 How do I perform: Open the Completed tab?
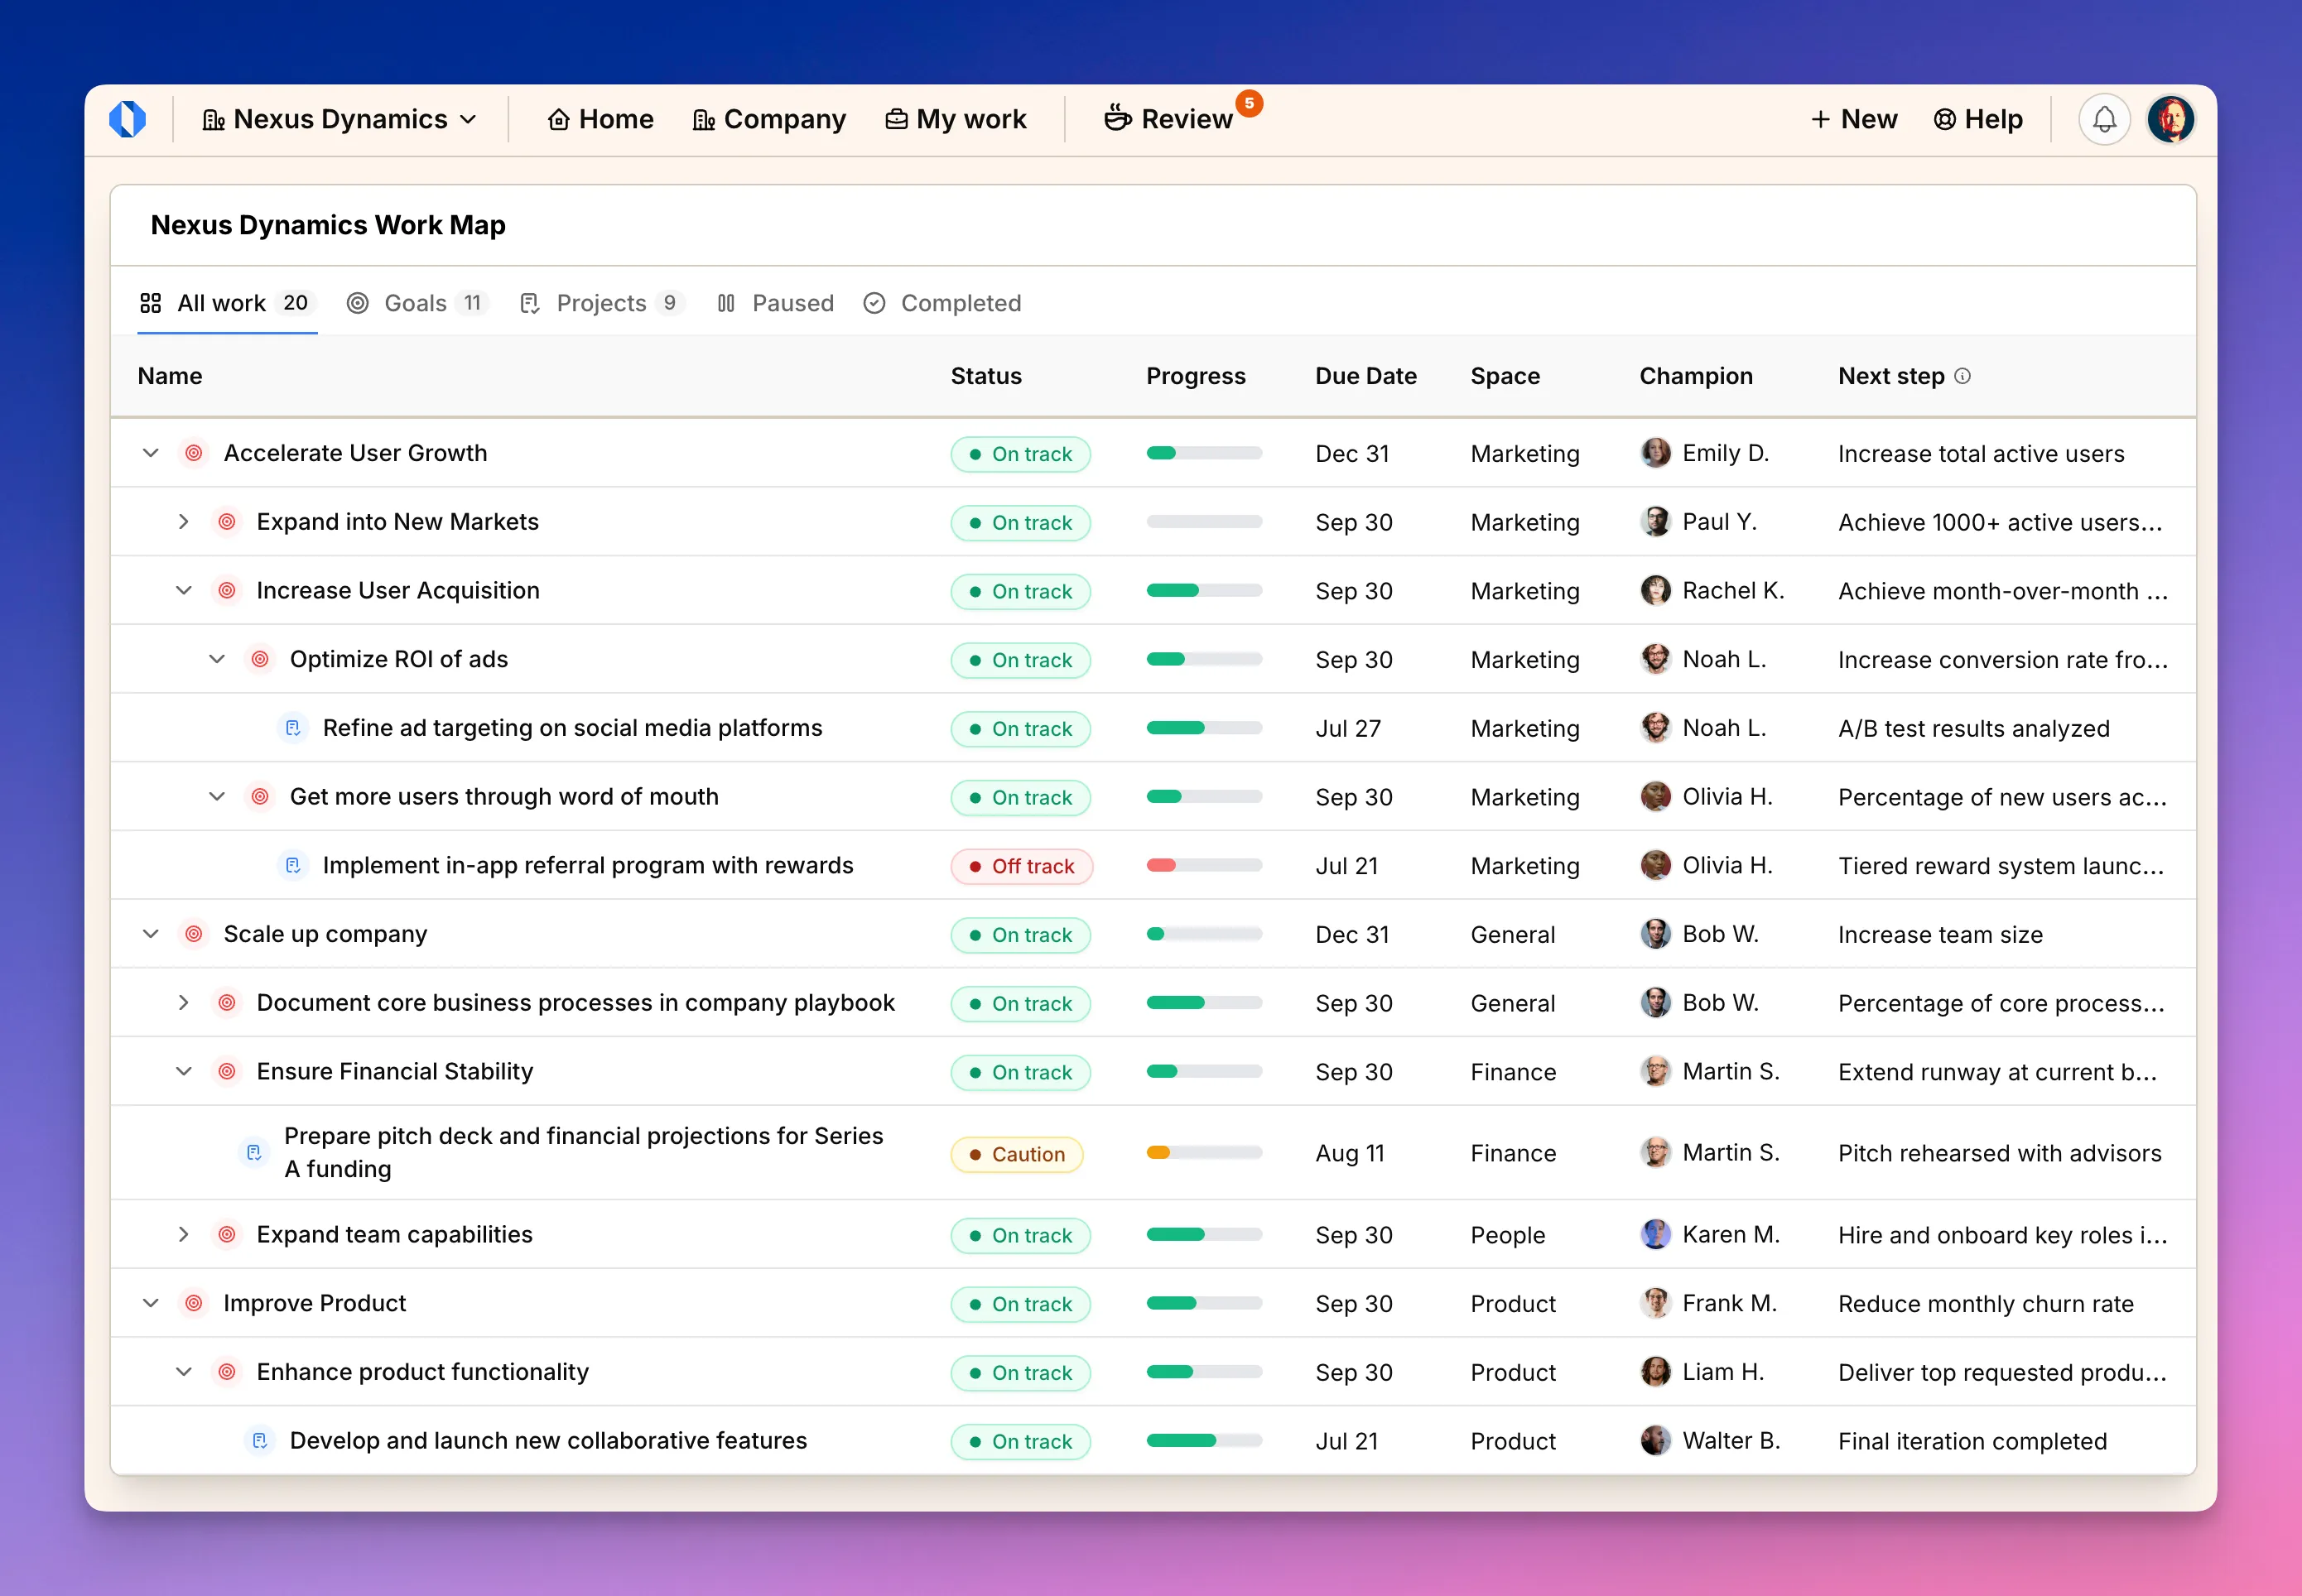pyautogui.click(x=941, y=303)
